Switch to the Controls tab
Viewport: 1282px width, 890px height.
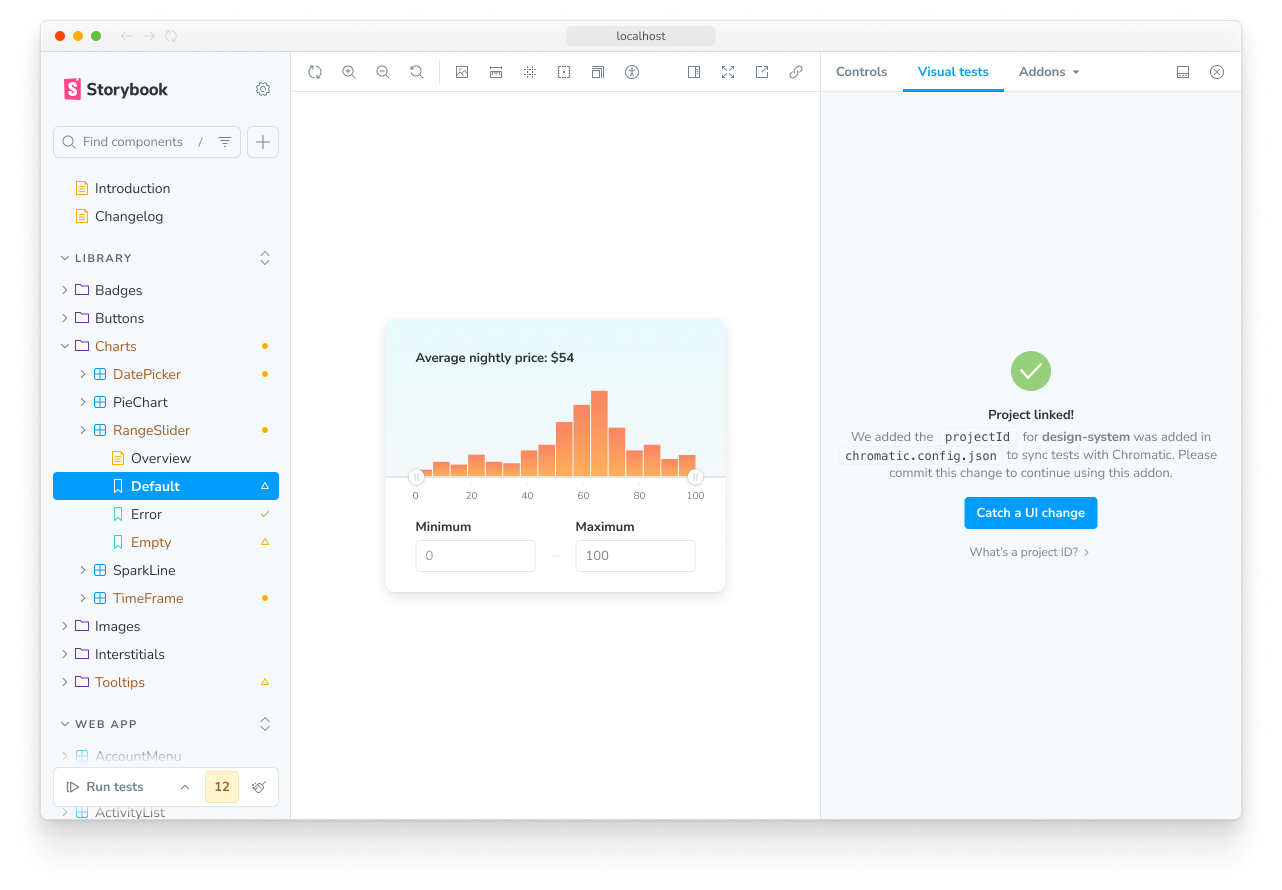click(861, 71)
